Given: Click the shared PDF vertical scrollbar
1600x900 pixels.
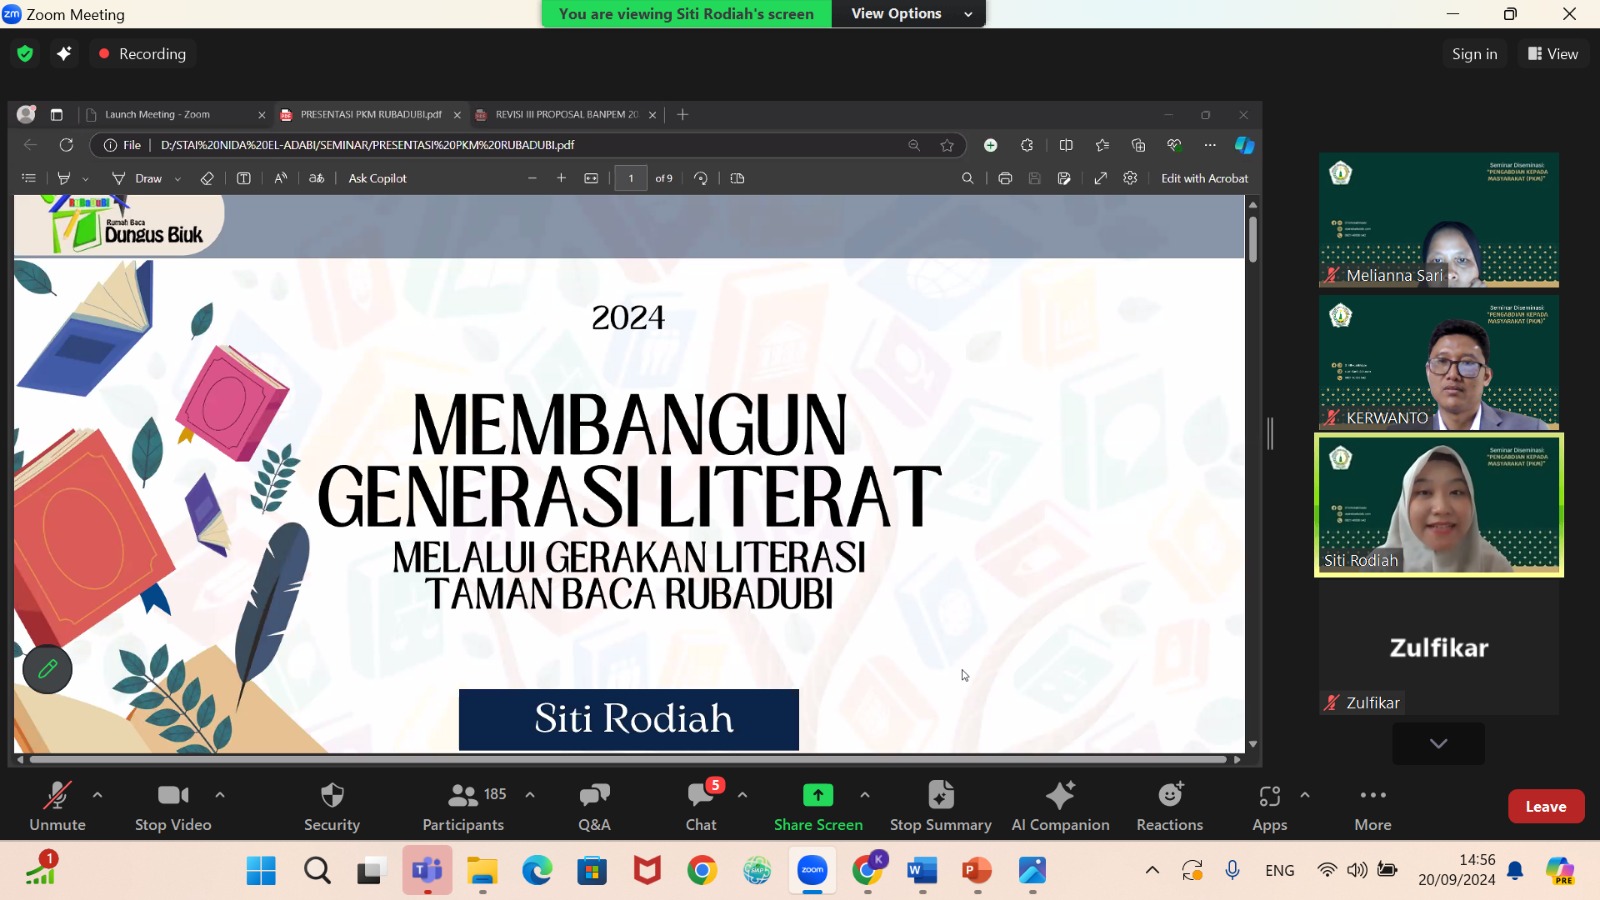Looking at the screenshot, I should pos(1252,240).
